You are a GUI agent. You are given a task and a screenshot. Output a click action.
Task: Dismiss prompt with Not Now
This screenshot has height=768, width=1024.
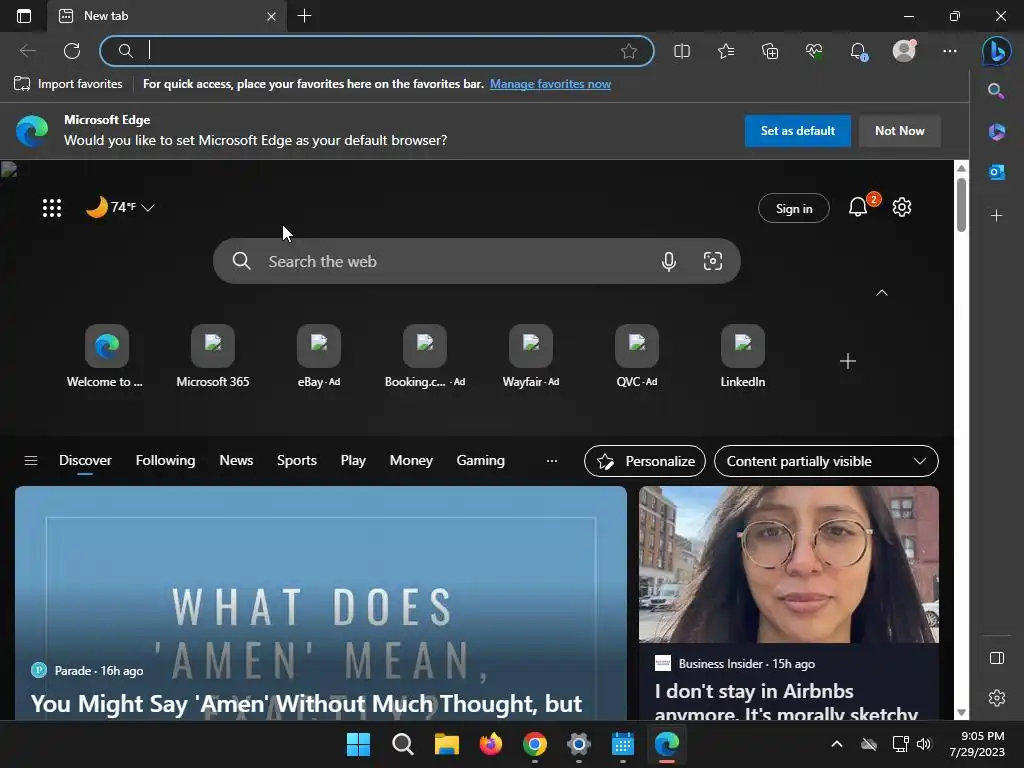pyautogui.click(x=899, y=131)
